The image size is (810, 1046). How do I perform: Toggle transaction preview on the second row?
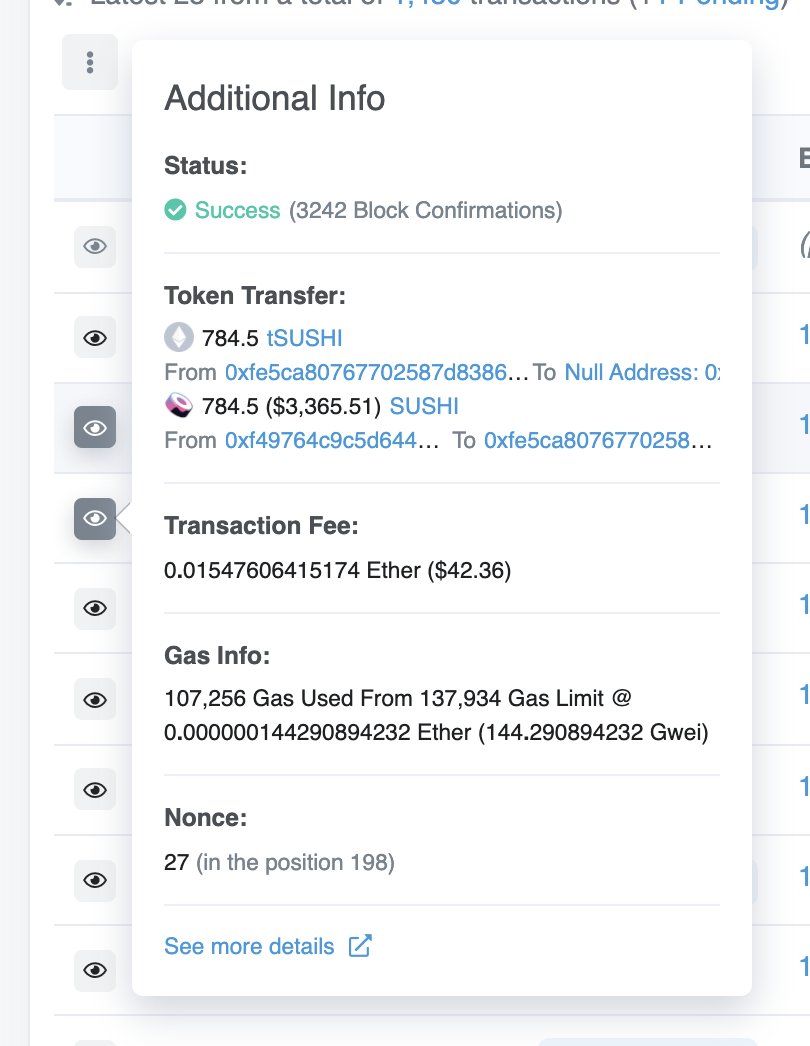(x=94, y=337)
